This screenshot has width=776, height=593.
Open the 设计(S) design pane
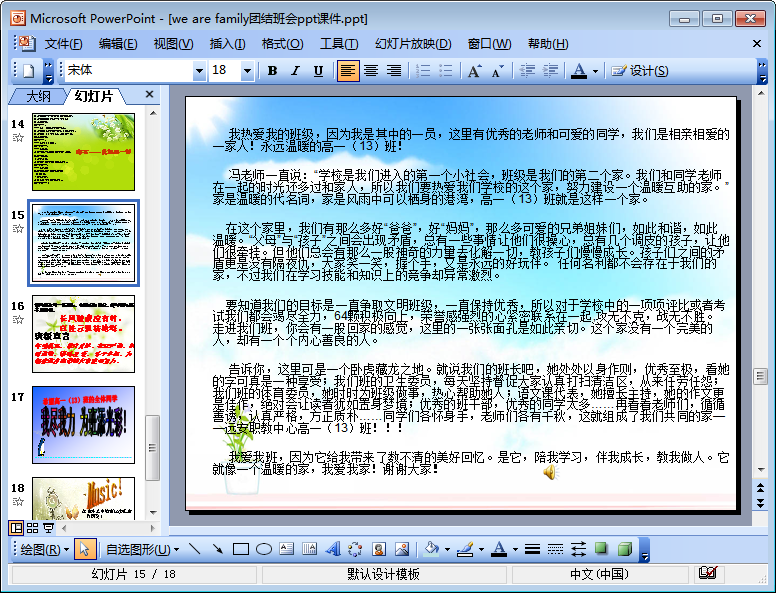pos(640,71)
